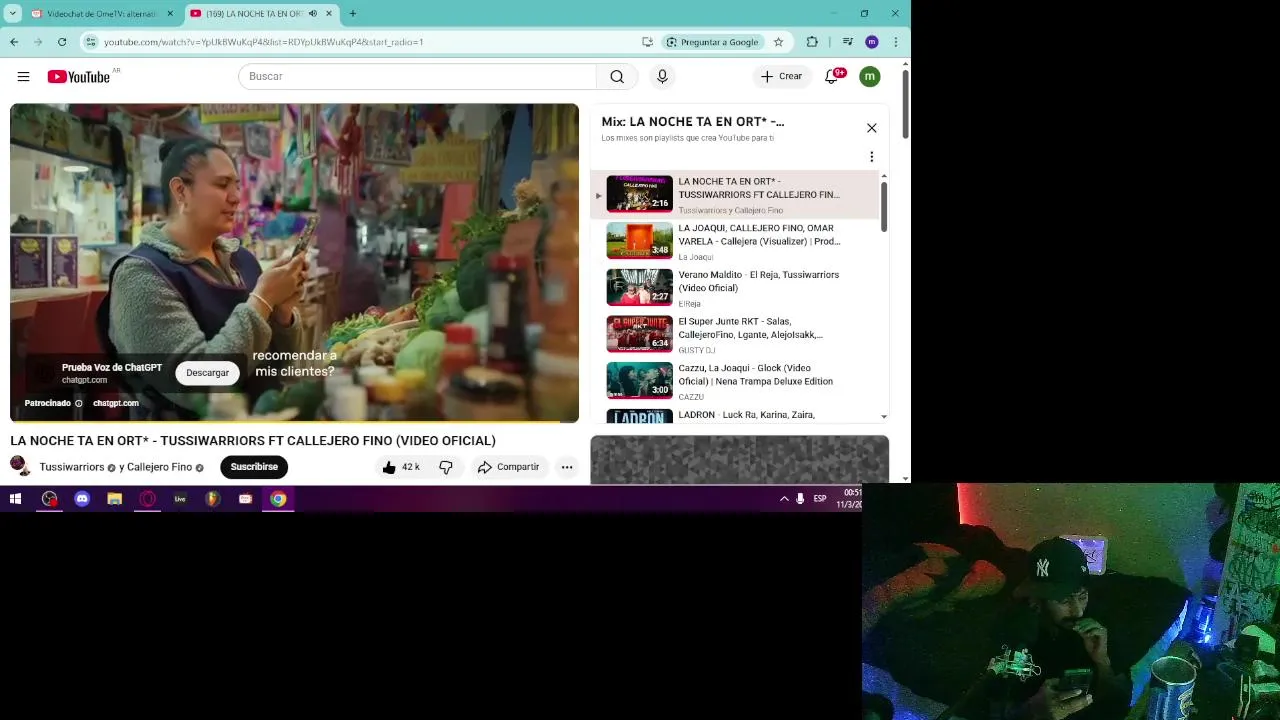Image resolution: width=1280 pixels, height=720 pixels.
Task: Share the video via Compartir
Action: [508, 467]
